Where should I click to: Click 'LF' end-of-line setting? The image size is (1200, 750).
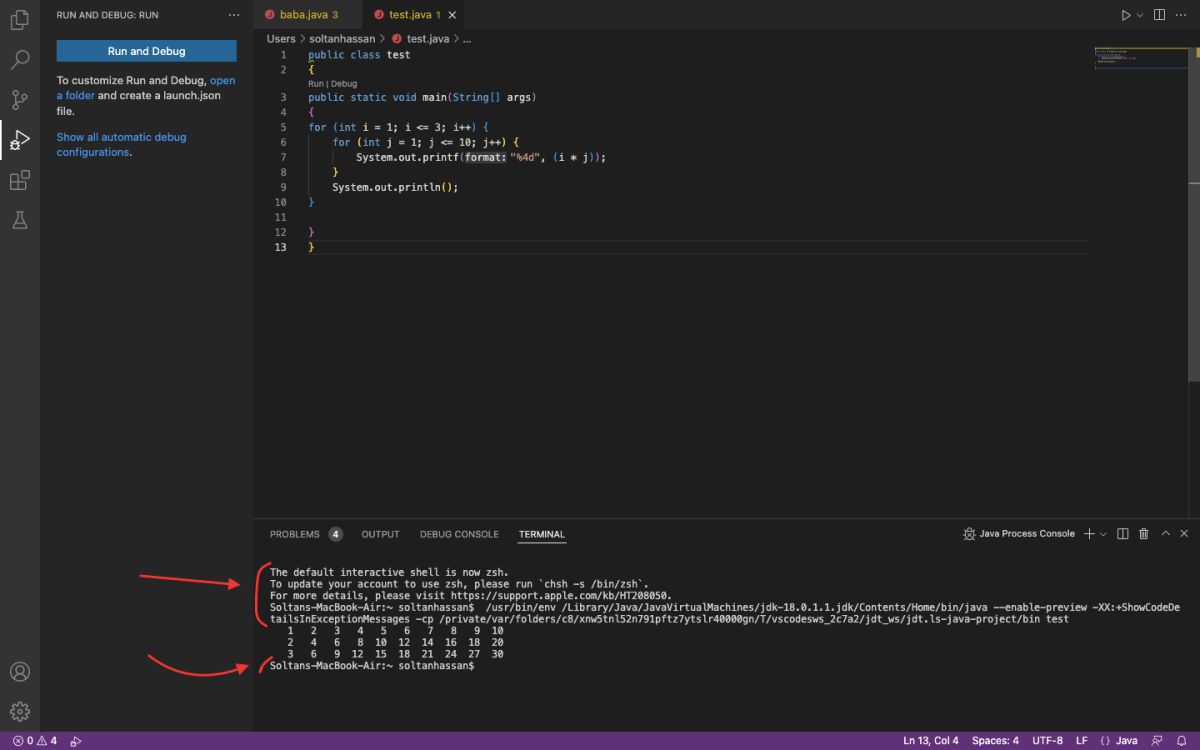[1082, 741]
